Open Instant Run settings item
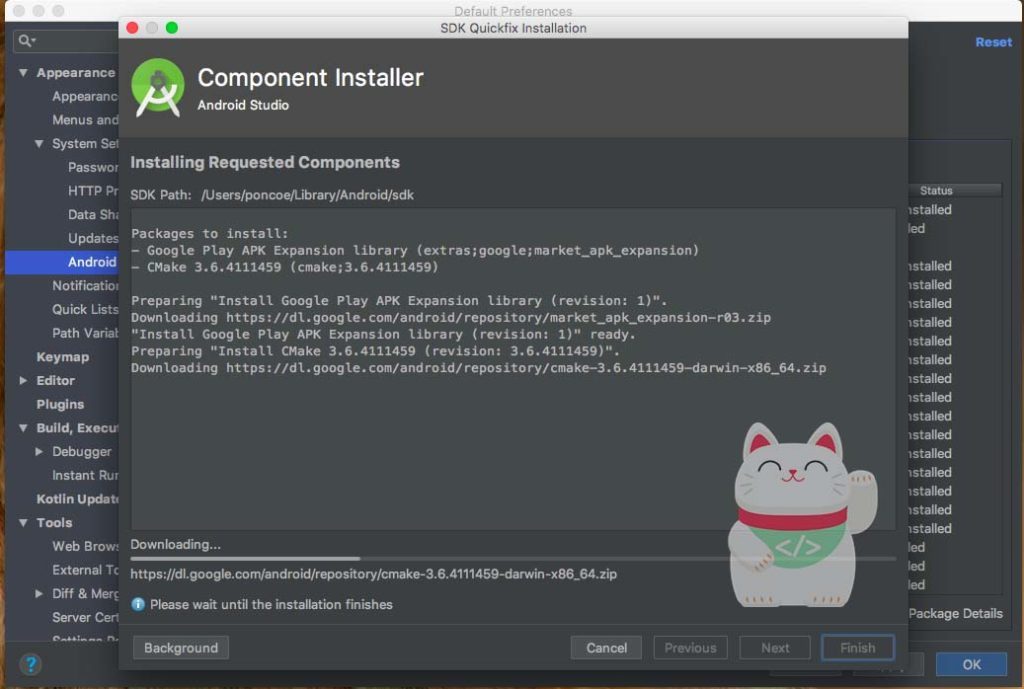1024x689 pixels. (86, 475)
